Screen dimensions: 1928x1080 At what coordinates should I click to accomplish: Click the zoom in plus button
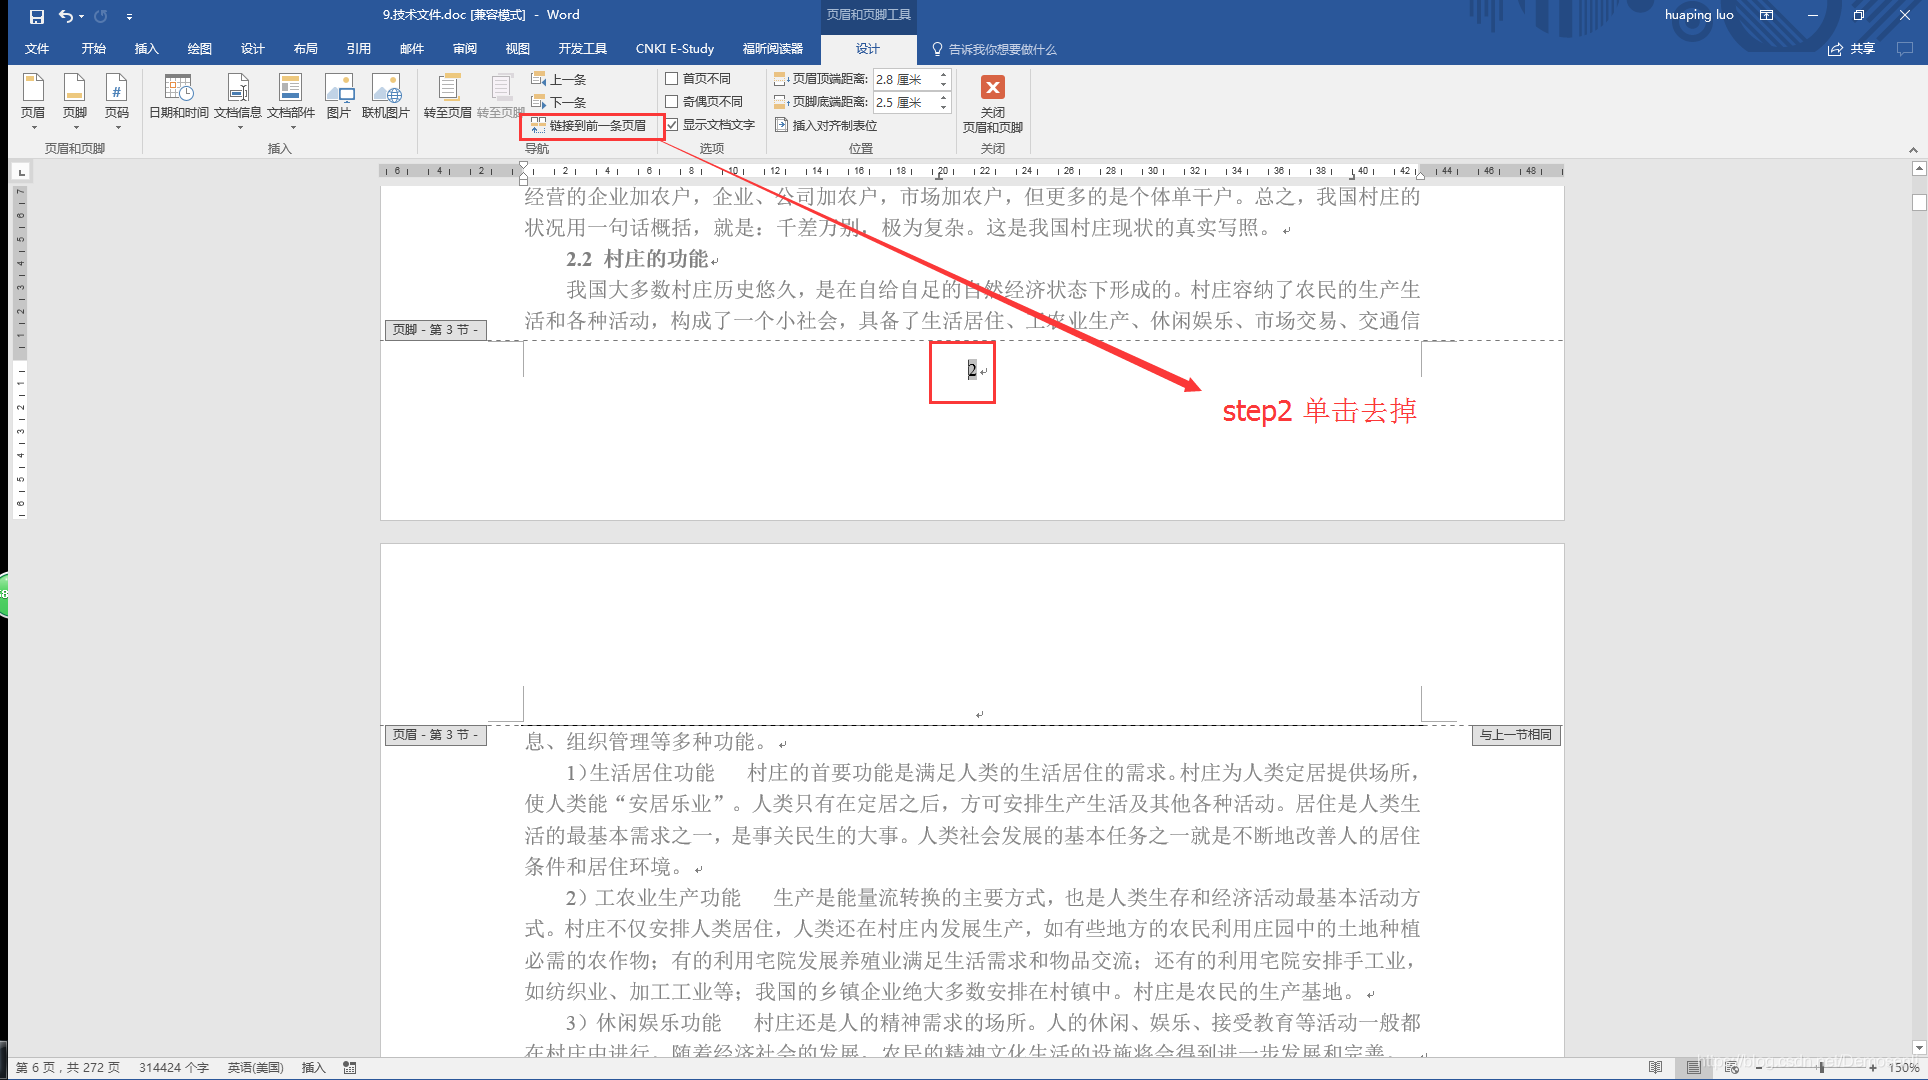coord(1873,1068)
